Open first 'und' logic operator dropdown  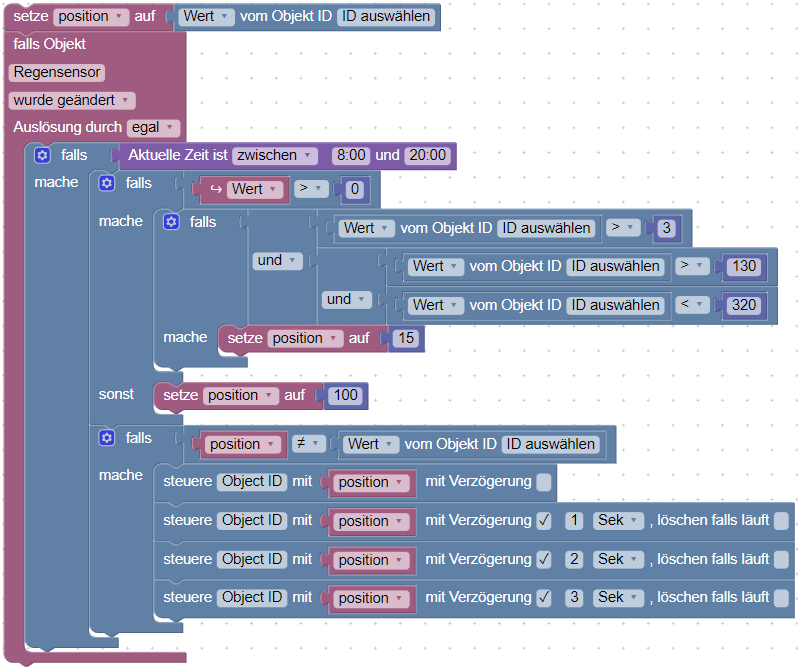click(277, 261)
